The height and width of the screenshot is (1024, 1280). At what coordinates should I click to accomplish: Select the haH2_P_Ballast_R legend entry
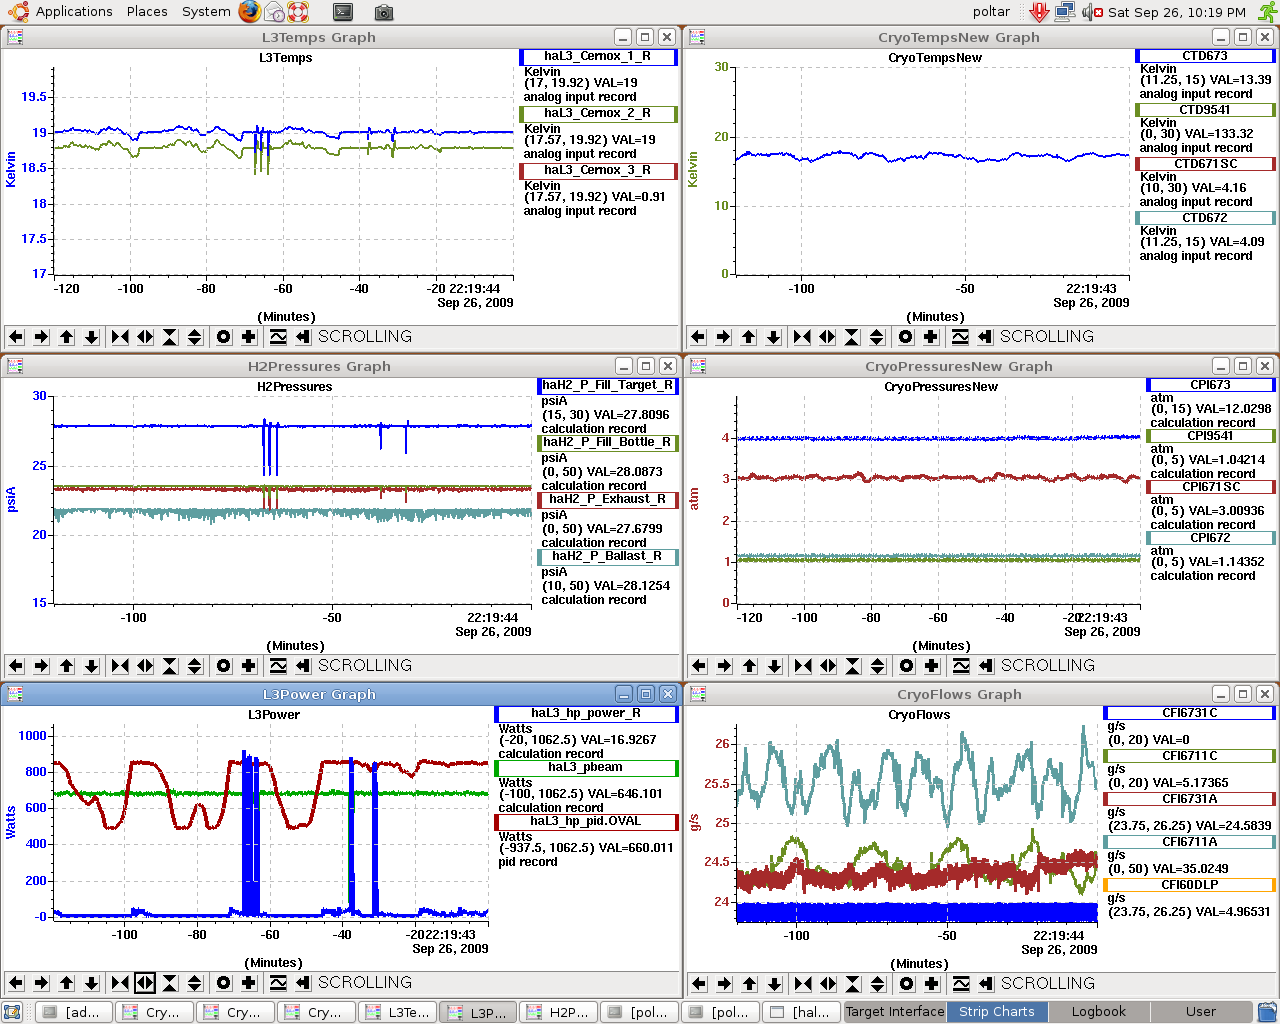[608, 556]
